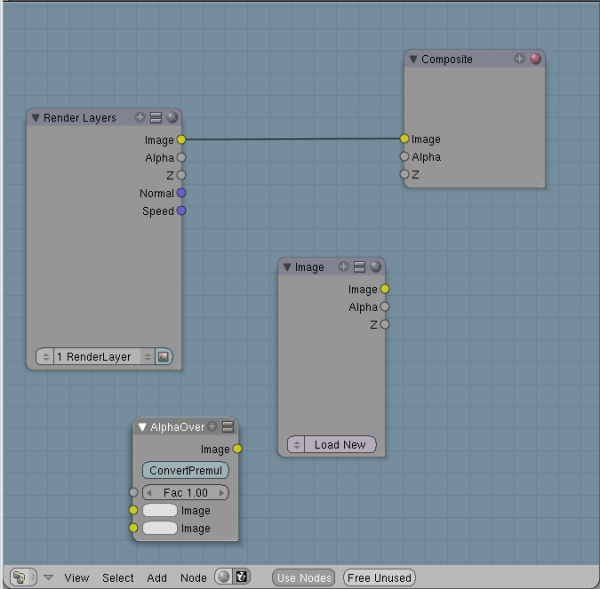
Task: Collapse header menus with triangle before View
Action: [x=48, y=577]
